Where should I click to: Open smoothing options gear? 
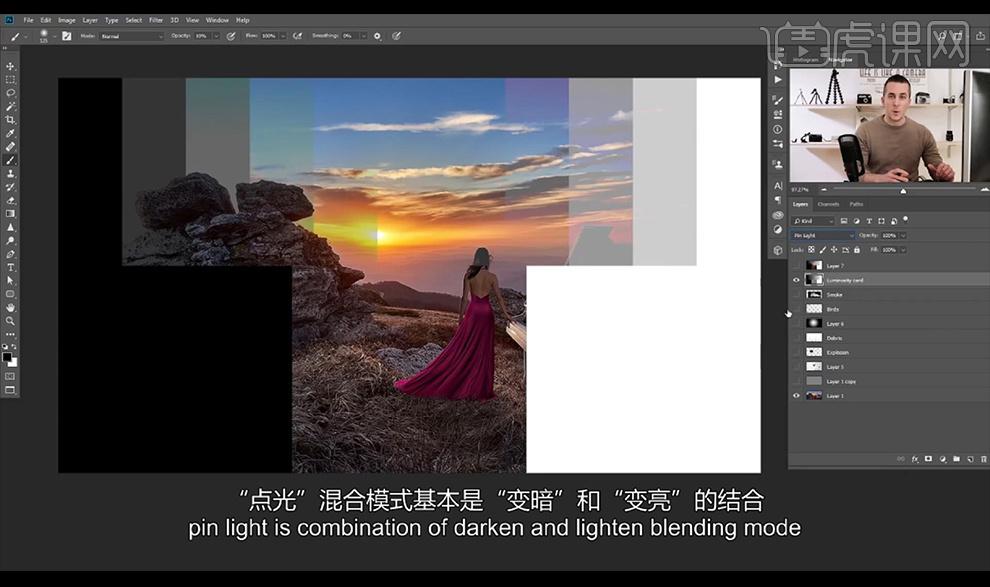click(378, 36)
